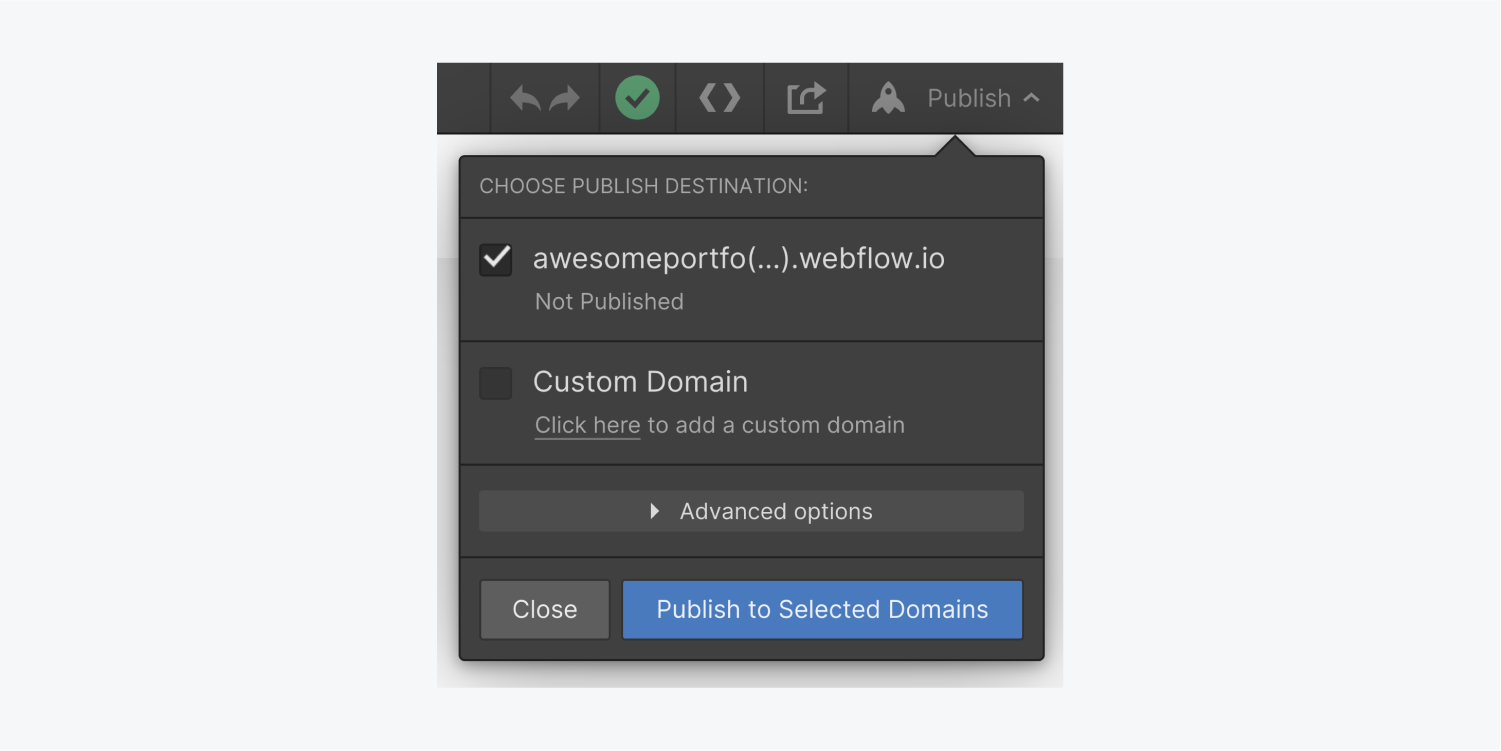Click the share/export icon in the toolbar
The width and height of the screenshot is (1501, 751).
(x=805, y=97)
